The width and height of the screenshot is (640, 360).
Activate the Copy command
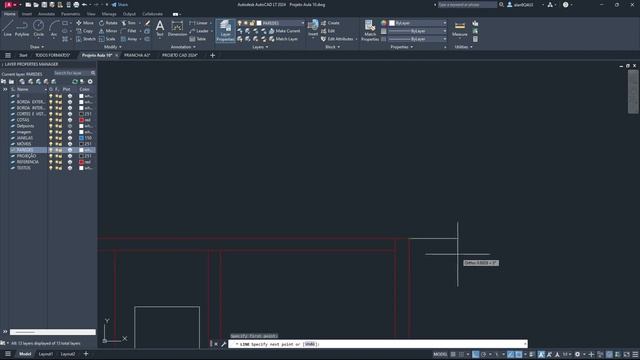(84, 31)
